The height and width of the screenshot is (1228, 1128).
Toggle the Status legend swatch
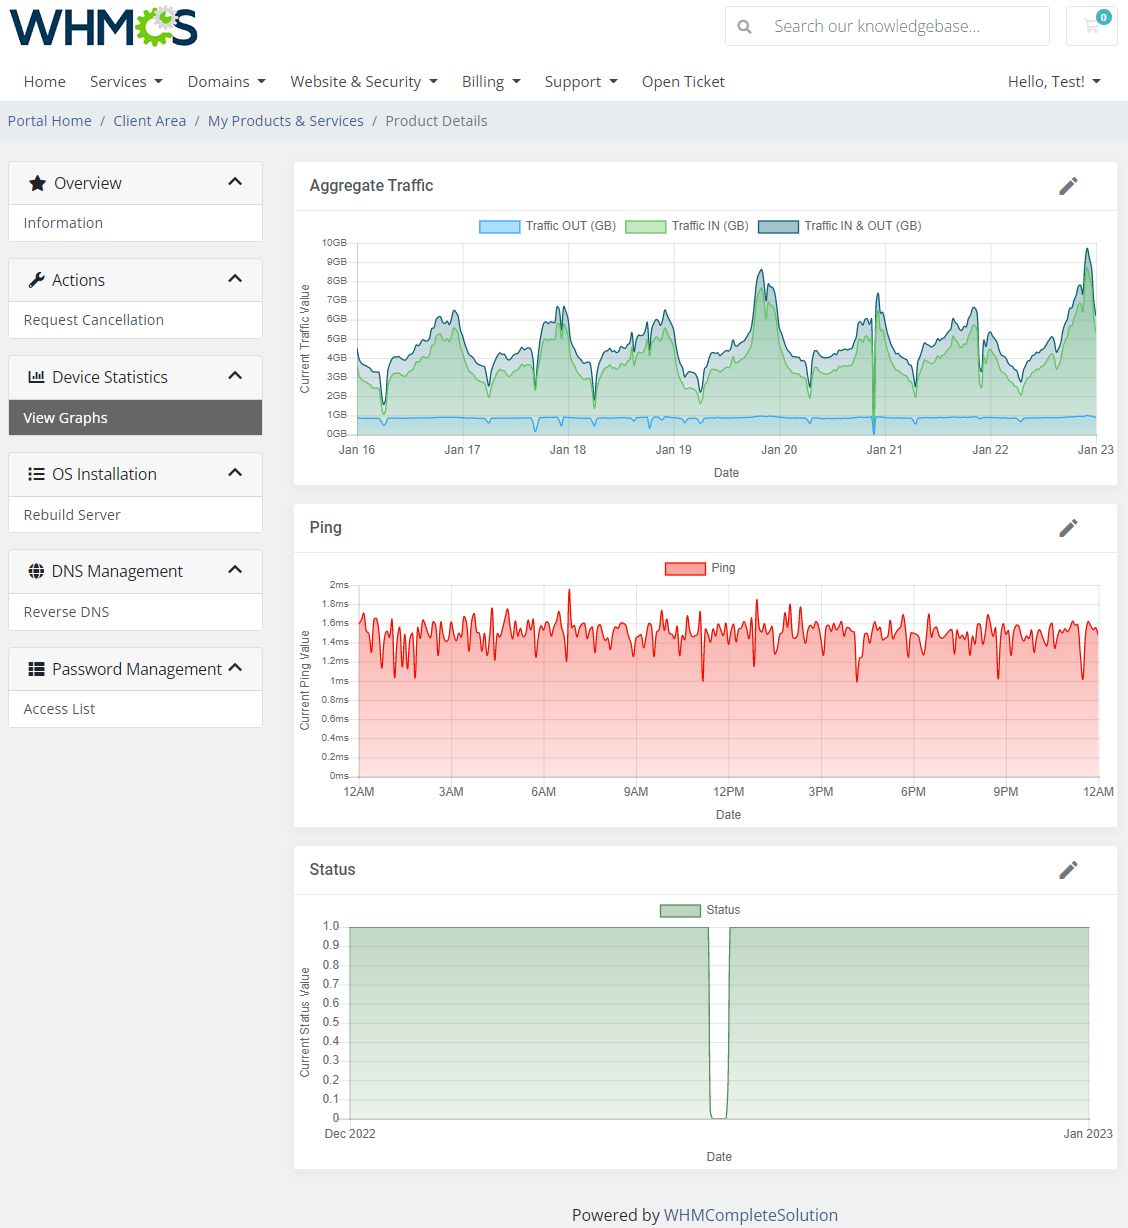680,910
